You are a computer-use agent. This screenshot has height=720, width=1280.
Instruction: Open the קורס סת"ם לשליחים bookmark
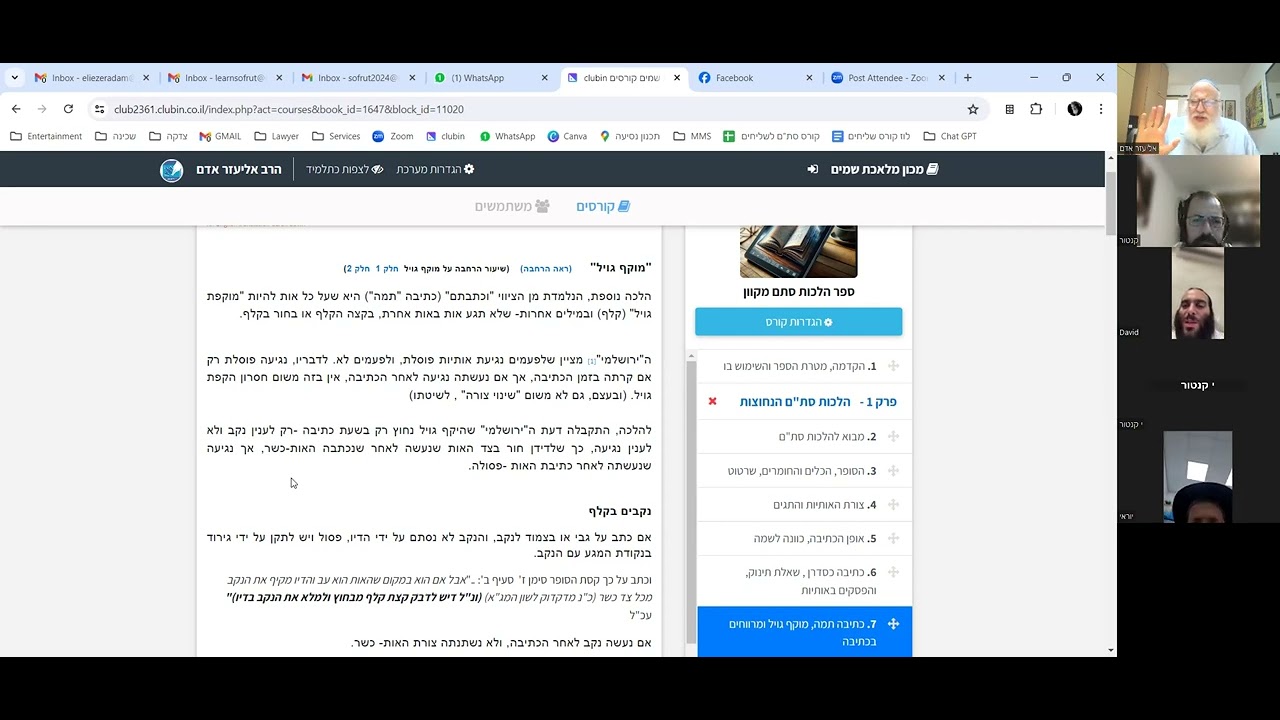[x=771, y=136]
